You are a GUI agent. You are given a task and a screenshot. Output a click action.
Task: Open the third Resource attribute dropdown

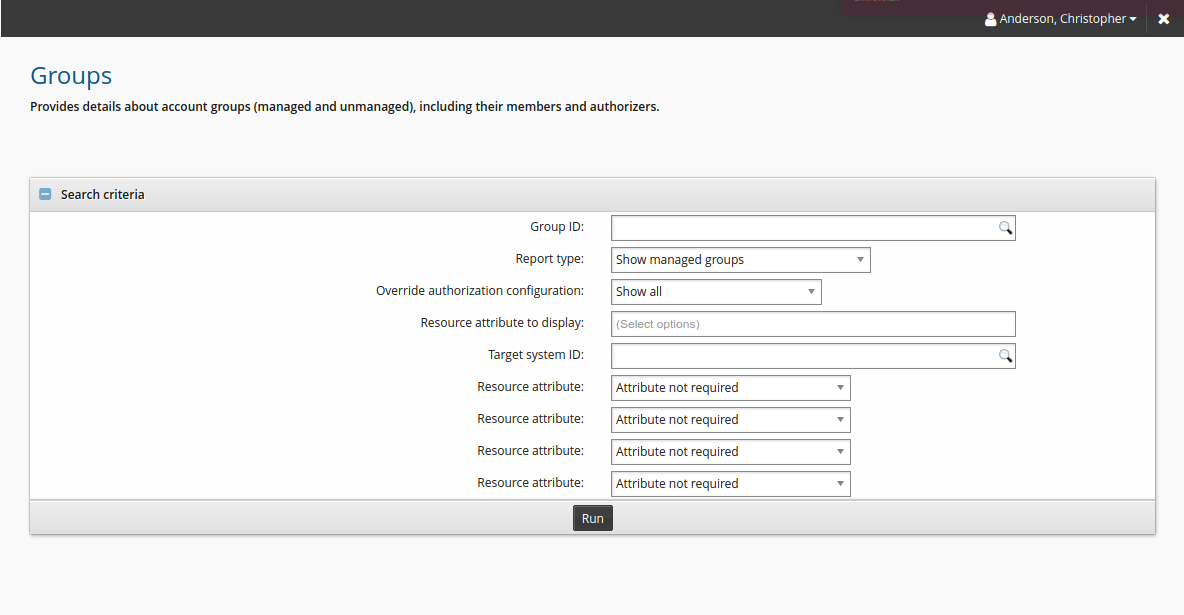point(730,452)
